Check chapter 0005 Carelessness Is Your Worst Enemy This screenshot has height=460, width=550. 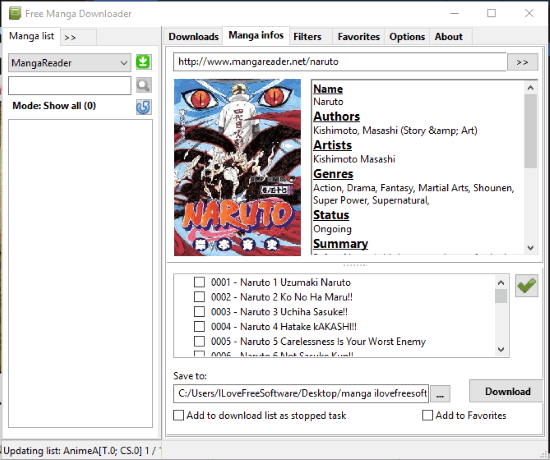pyautogui.click(x=199, y=341)
